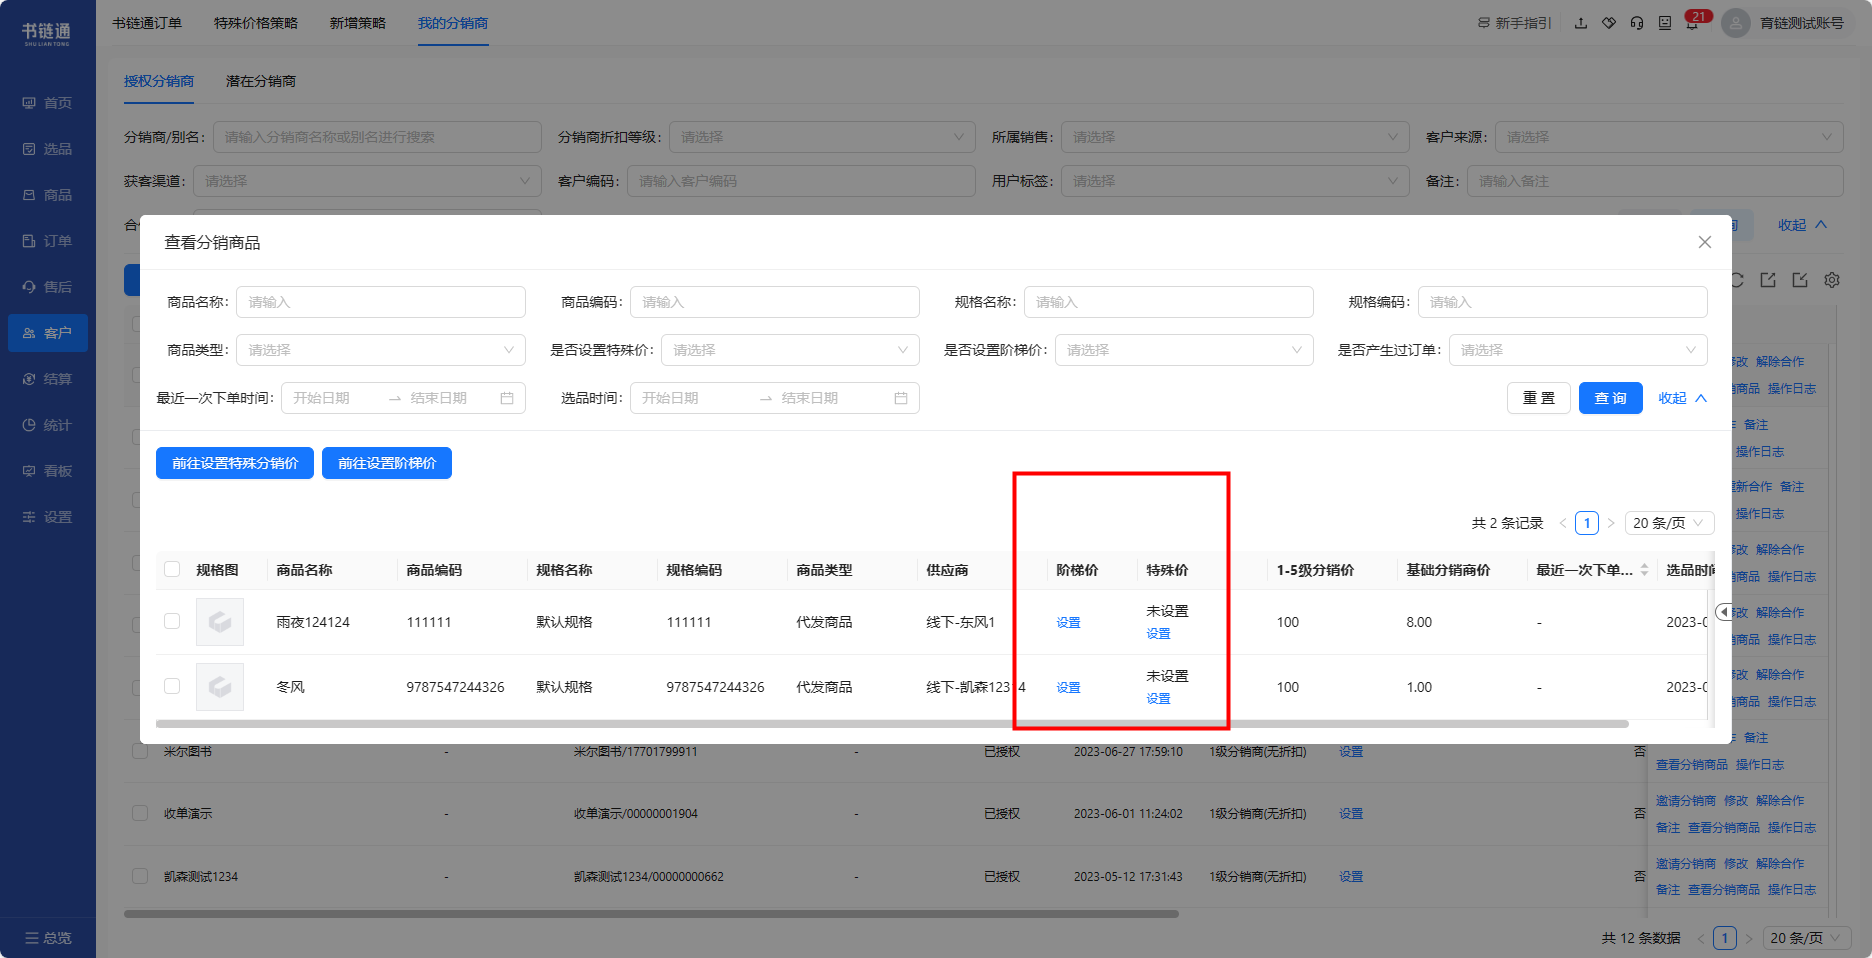
Task: Tick the checkbox for 冬风
Action: pos(172,686)
